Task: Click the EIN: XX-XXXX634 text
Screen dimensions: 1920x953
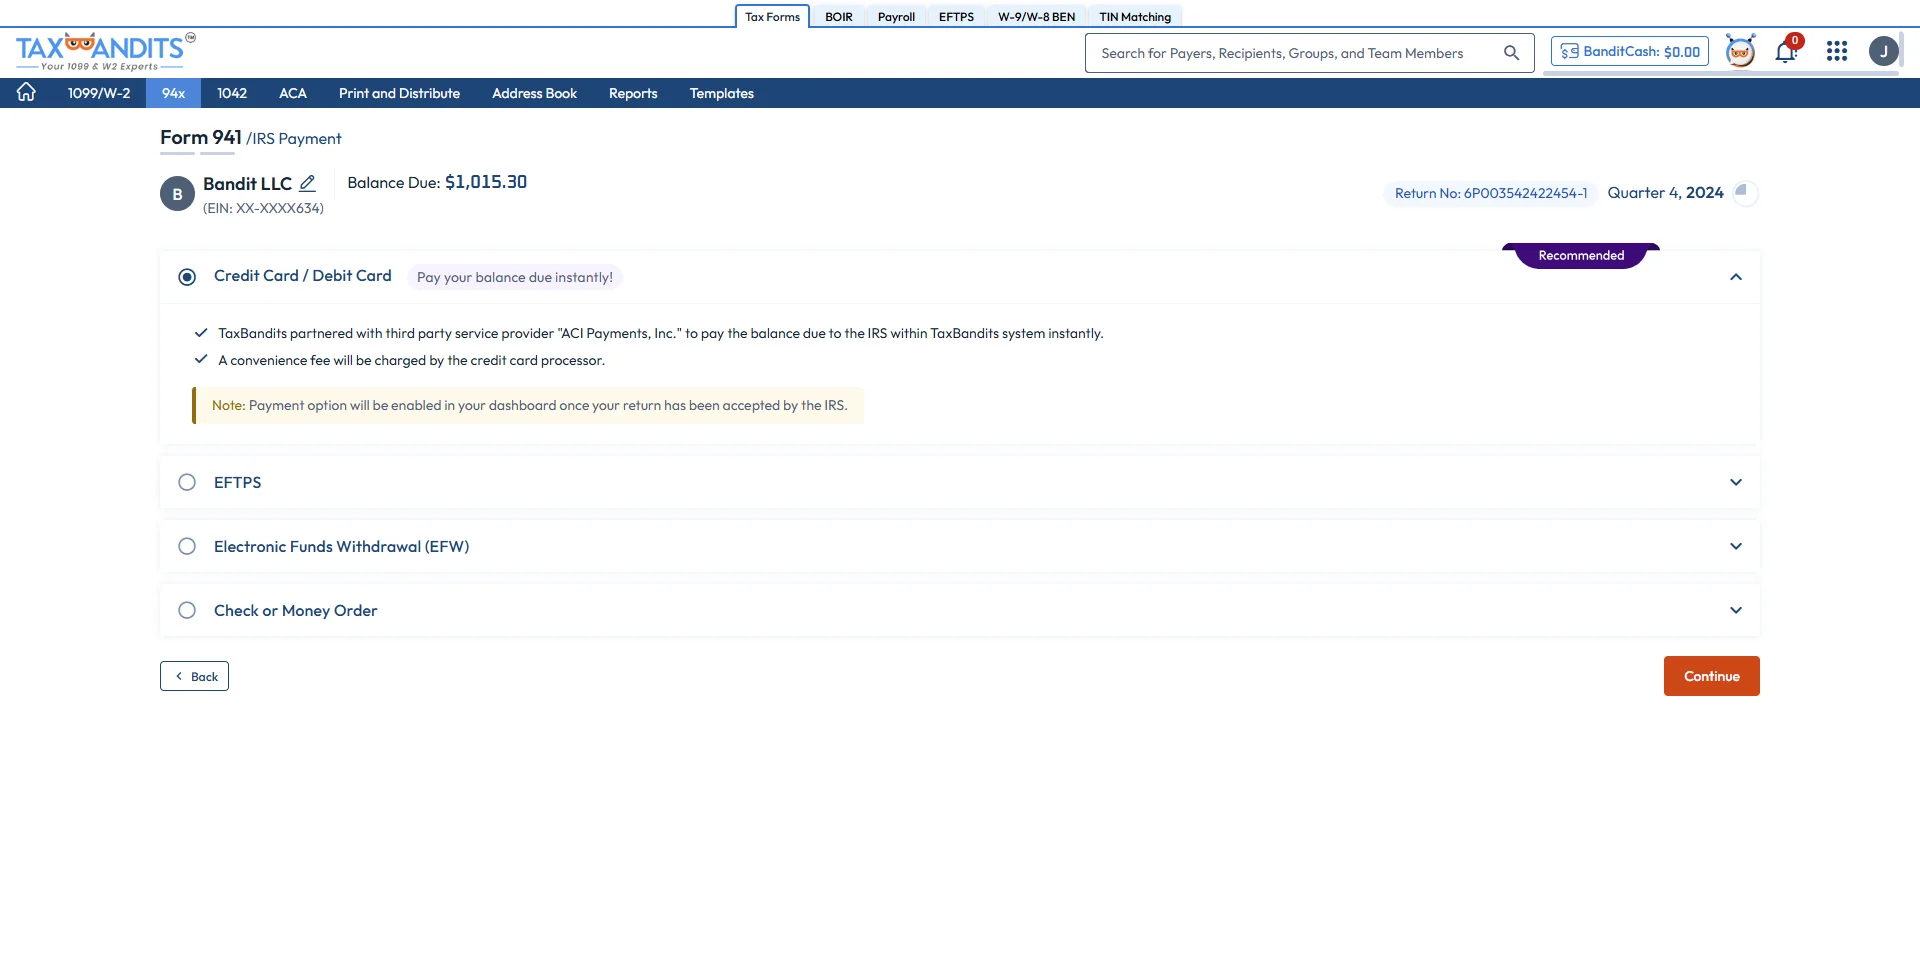Action: [263, 208]
